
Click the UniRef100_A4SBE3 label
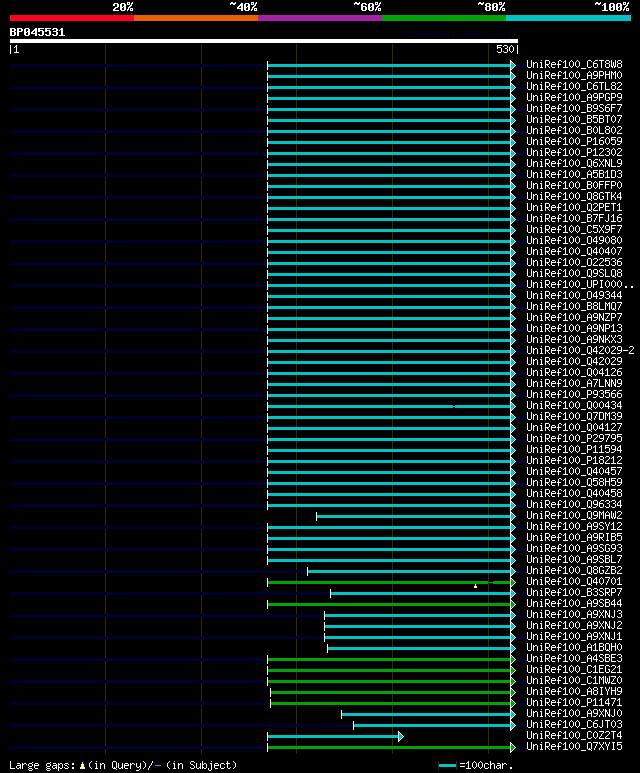coord(574,659)
